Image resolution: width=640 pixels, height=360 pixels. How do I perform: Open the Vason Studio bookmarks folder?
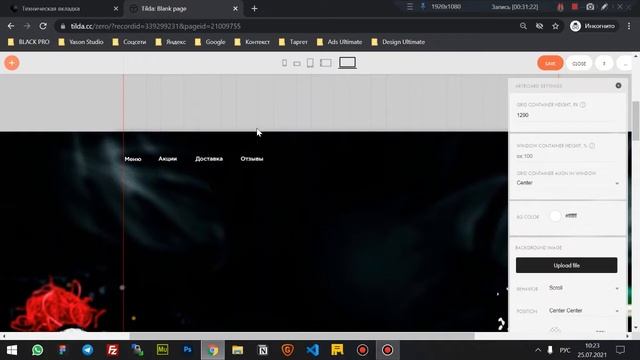coord(81,42)
